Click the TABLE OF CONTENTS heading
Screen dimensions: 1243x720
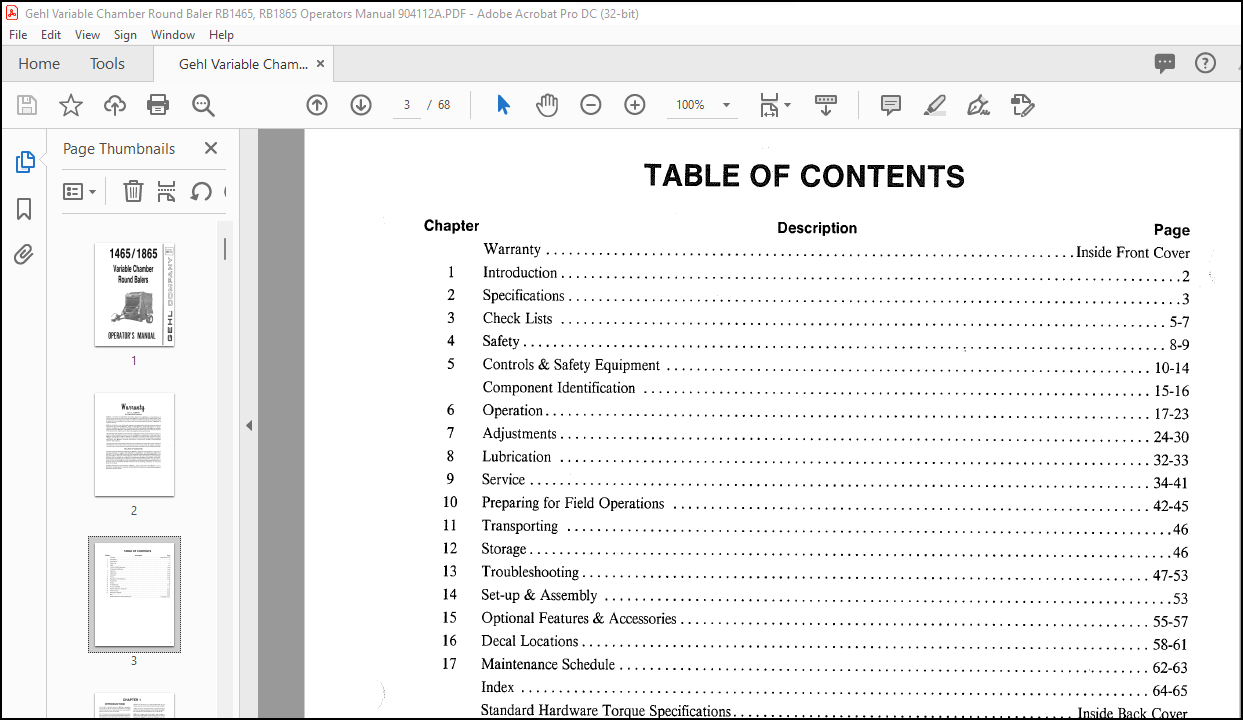(804, 176)
